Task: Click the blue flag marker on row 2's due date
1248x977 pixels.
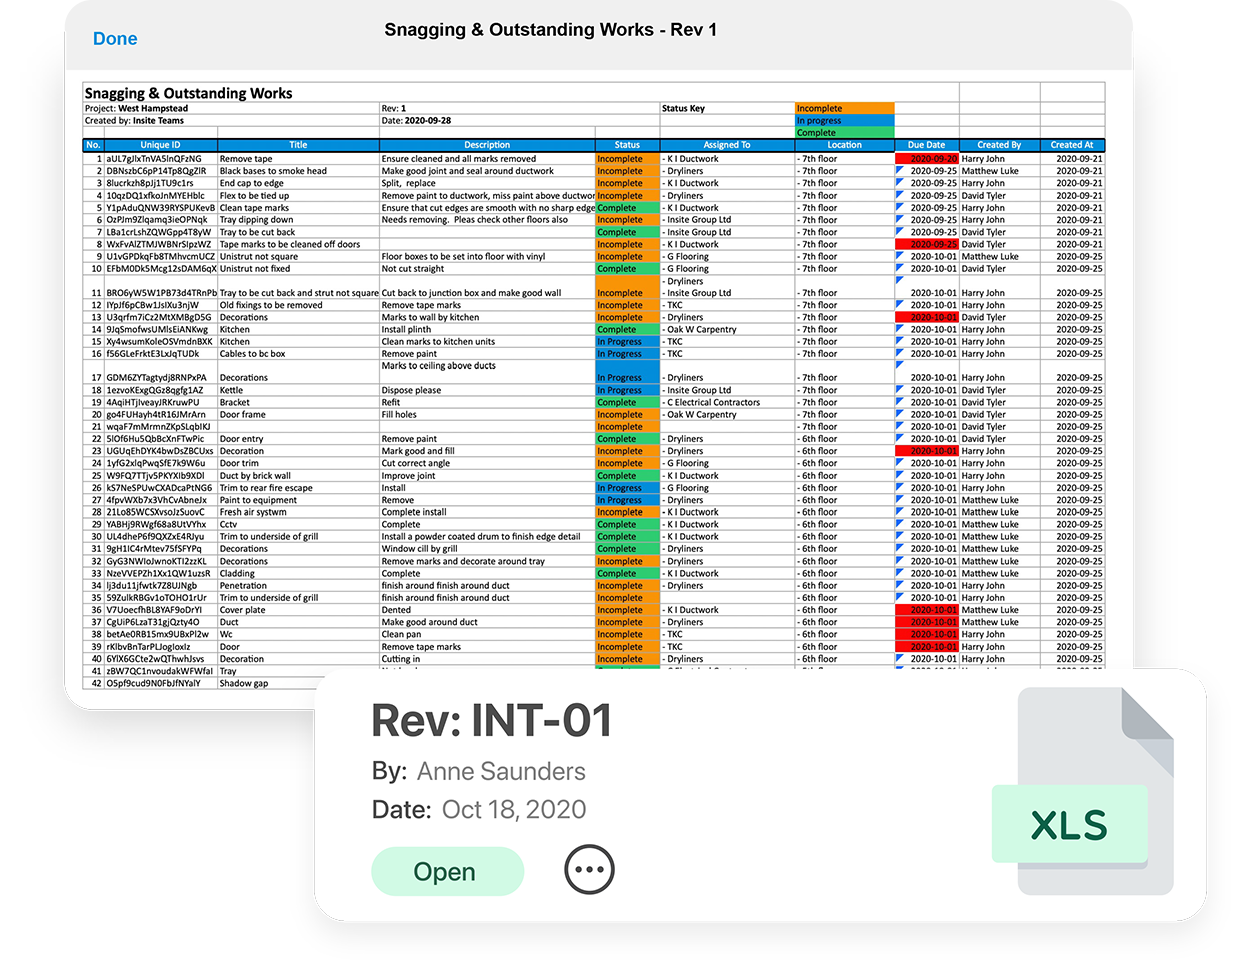Action: pos(900,171)
